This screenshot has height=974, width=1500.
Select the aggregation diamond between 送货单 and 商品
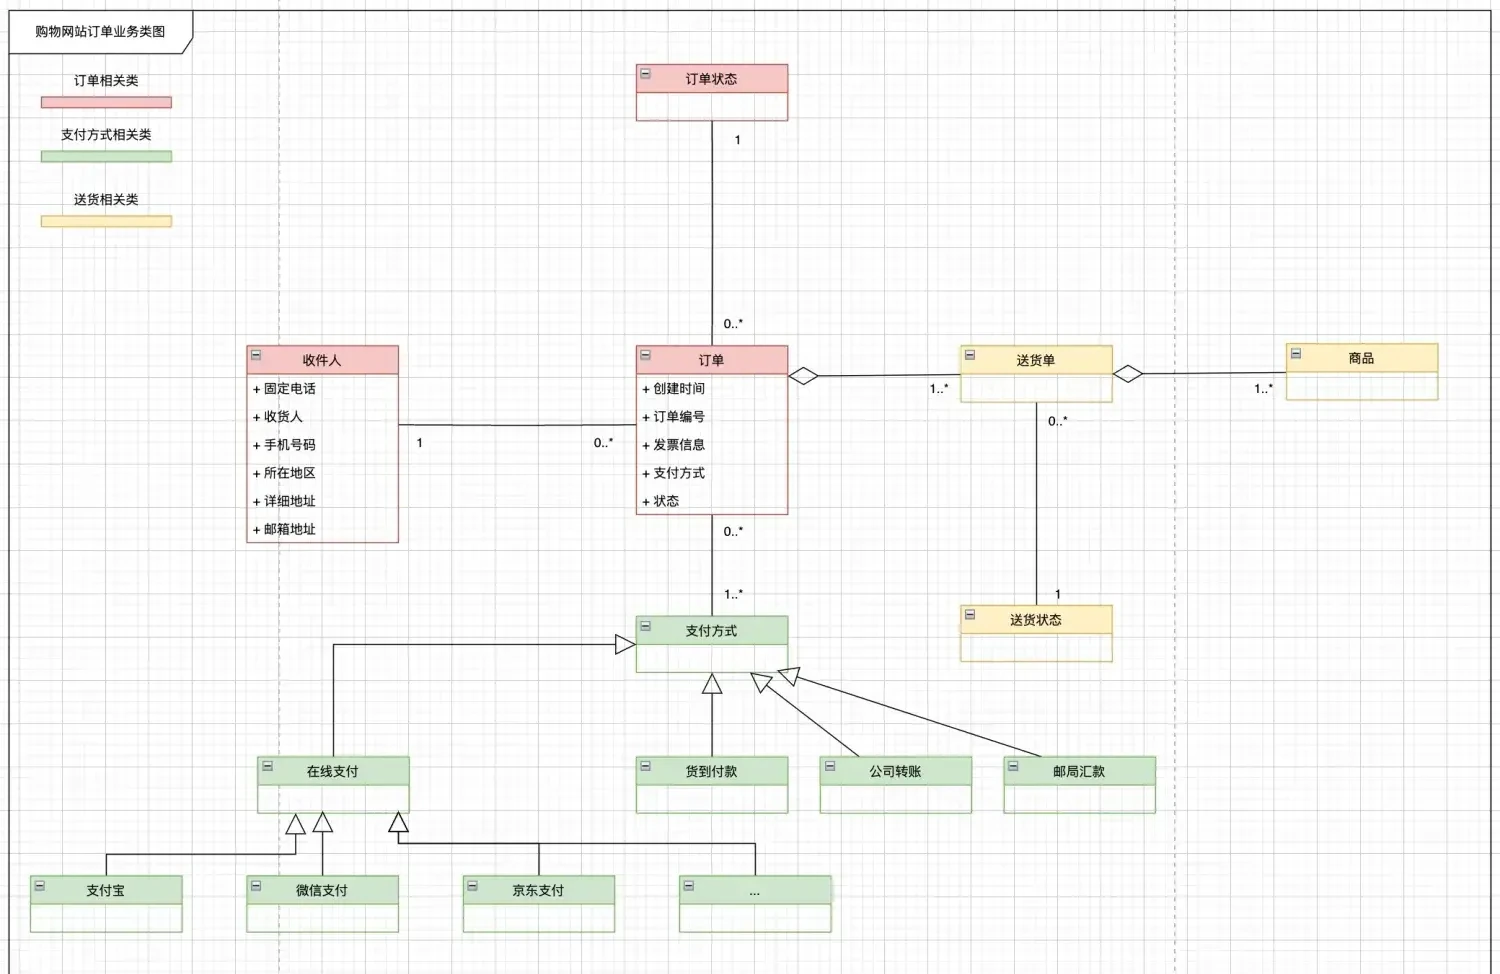coord(1128,374)
